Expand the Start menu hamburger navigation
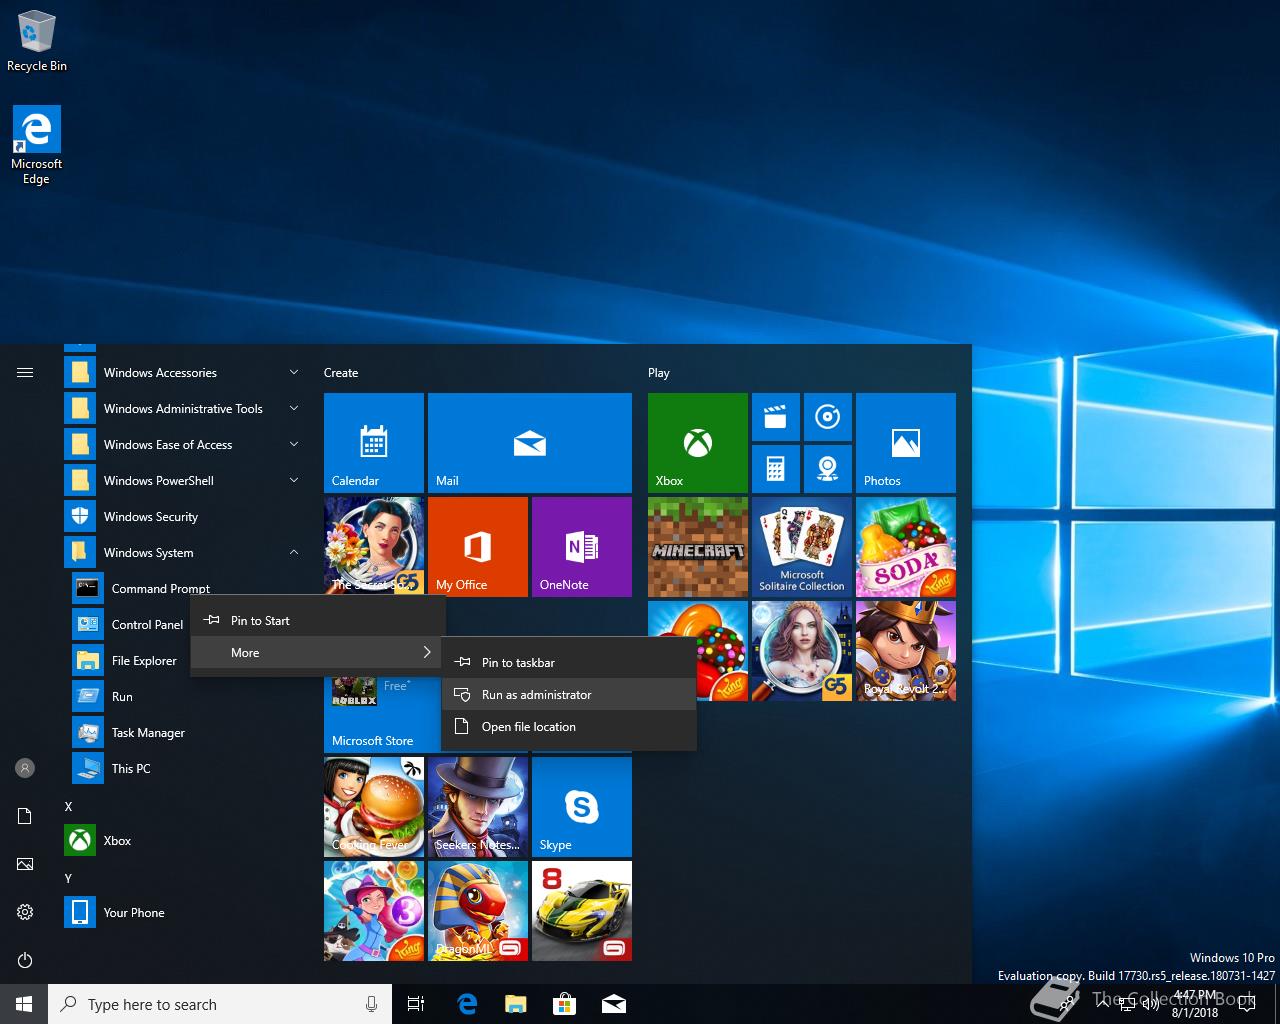Viewport: 1280px width, 1024px height. (25, 373)
